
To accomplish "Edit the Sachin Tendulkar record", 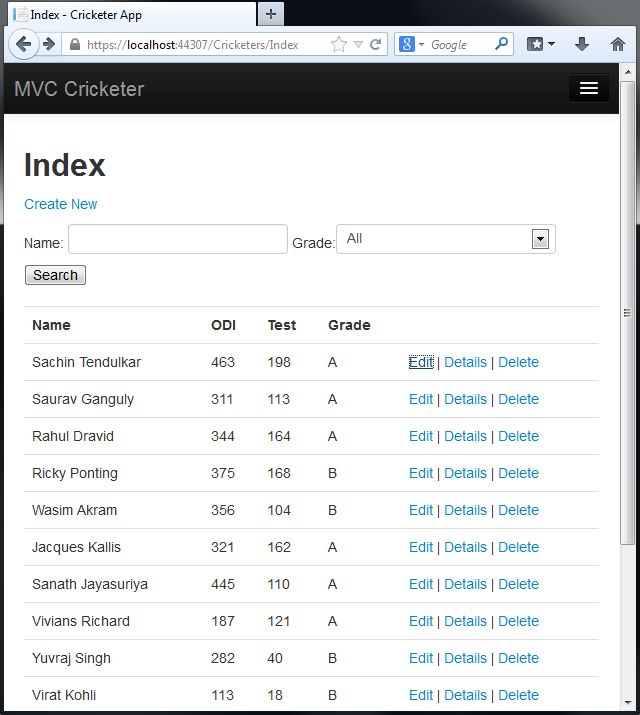I will [421, 362].
